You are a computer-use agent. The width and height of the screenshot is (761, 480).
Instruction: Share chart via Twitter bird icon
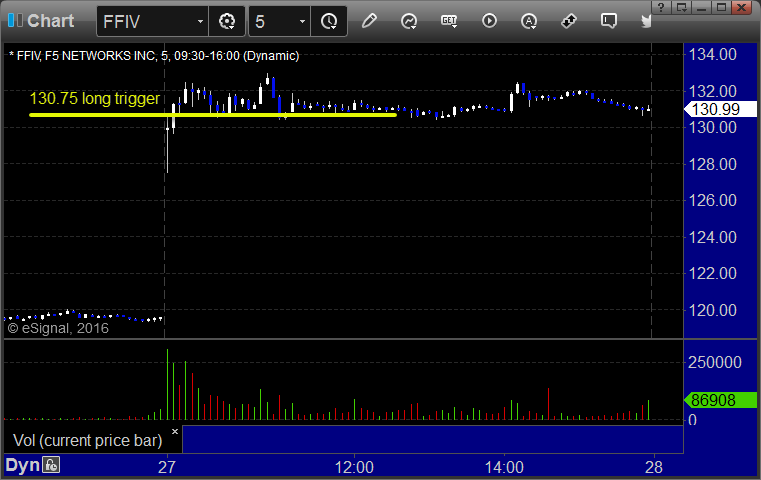click(646, 21)
